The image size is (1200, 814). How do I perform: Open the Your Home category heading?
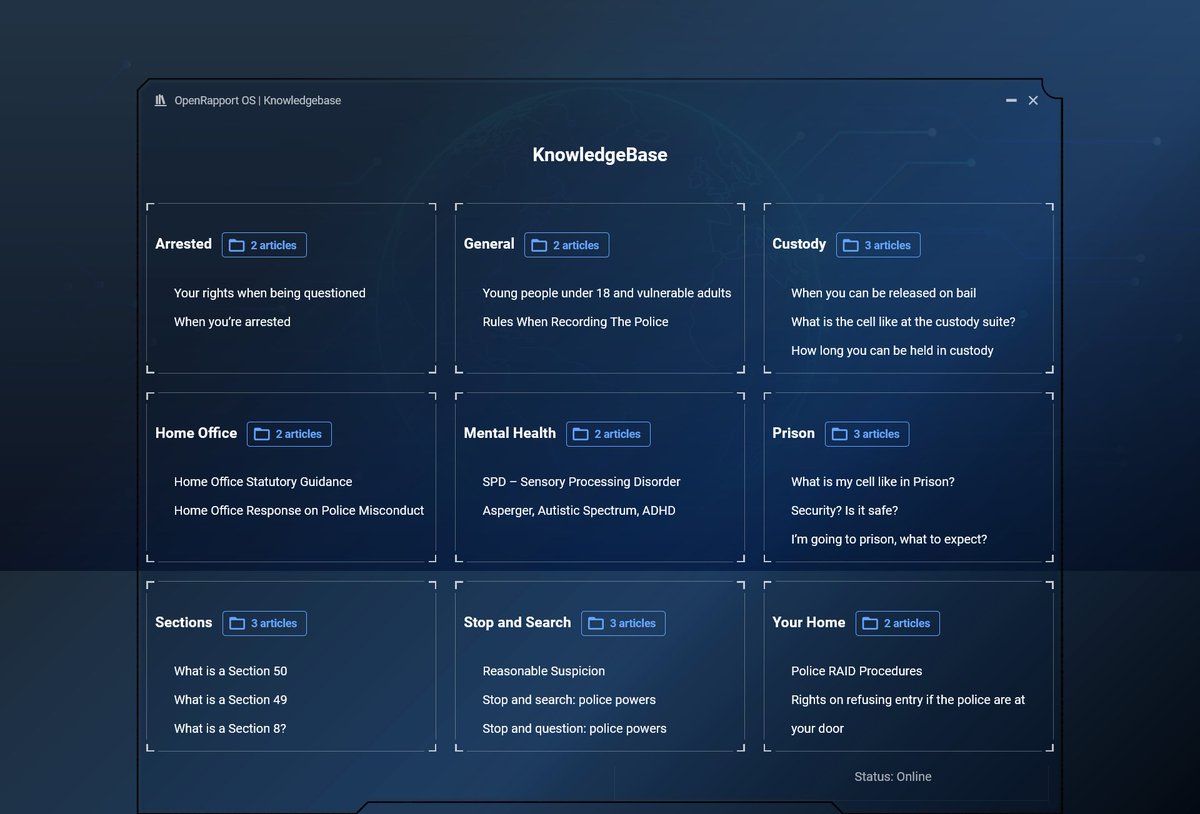(809, 622)
